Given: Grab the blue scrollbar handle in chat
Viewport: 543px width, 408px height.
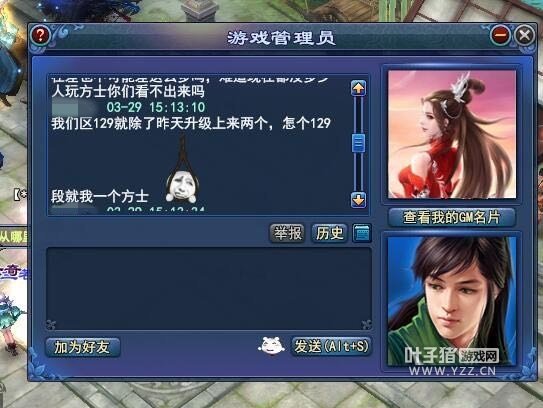Looking at the screenshot, I should 358,143.
